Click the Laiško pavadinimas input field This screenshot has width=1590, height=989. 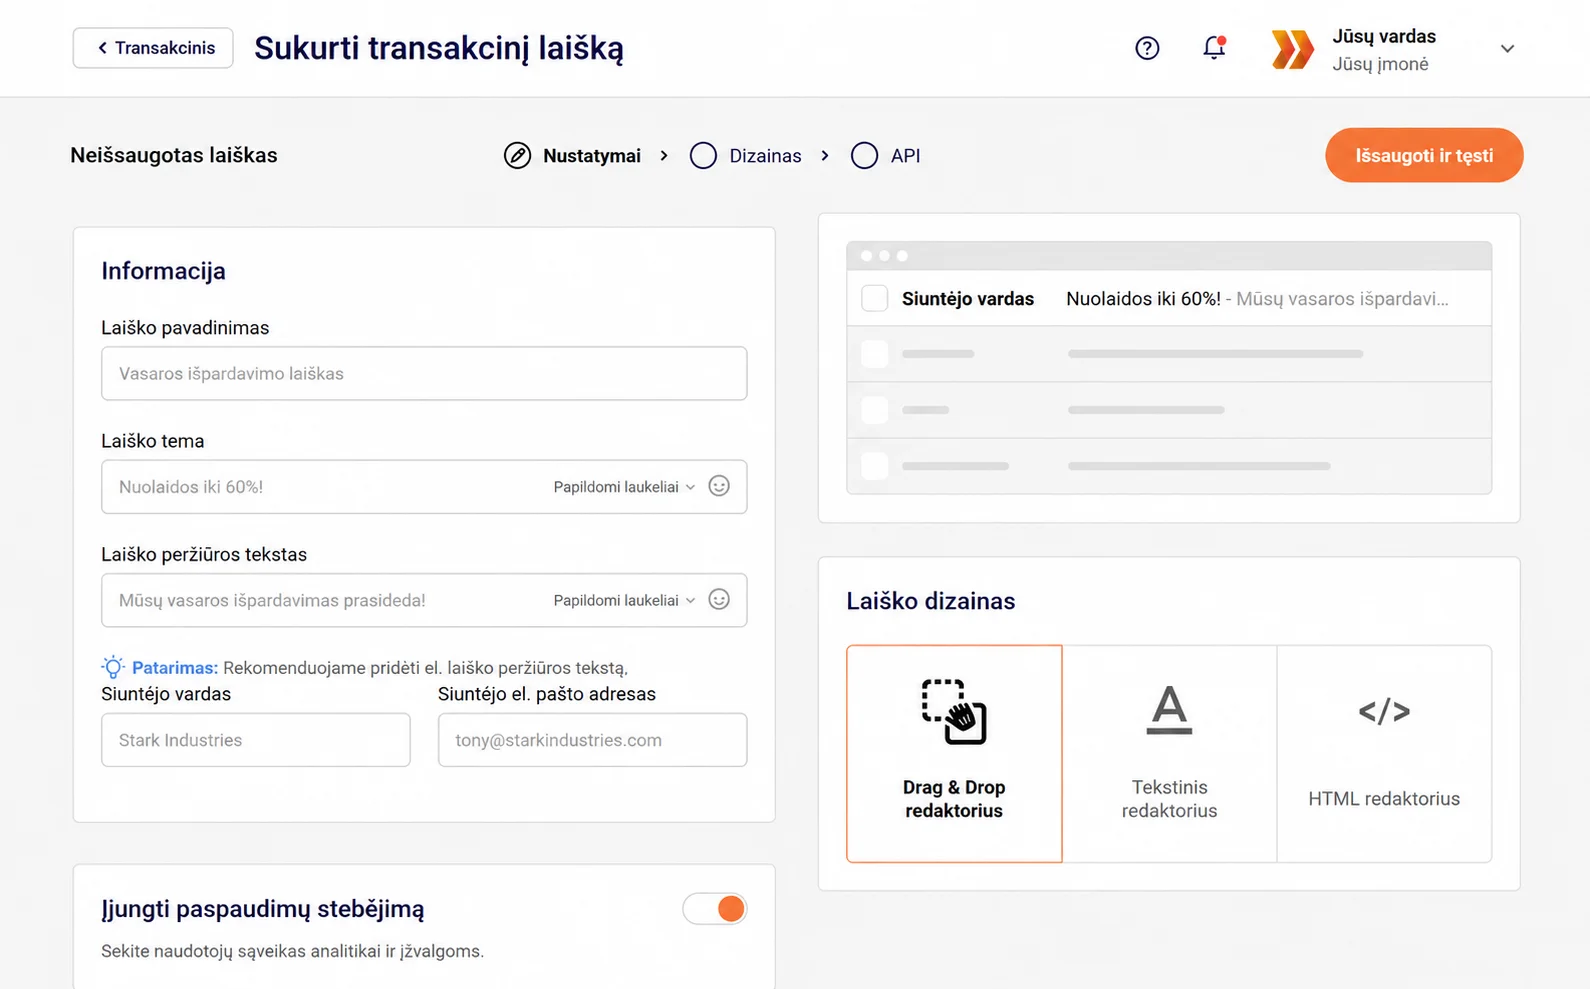click(x=424, y=373)
